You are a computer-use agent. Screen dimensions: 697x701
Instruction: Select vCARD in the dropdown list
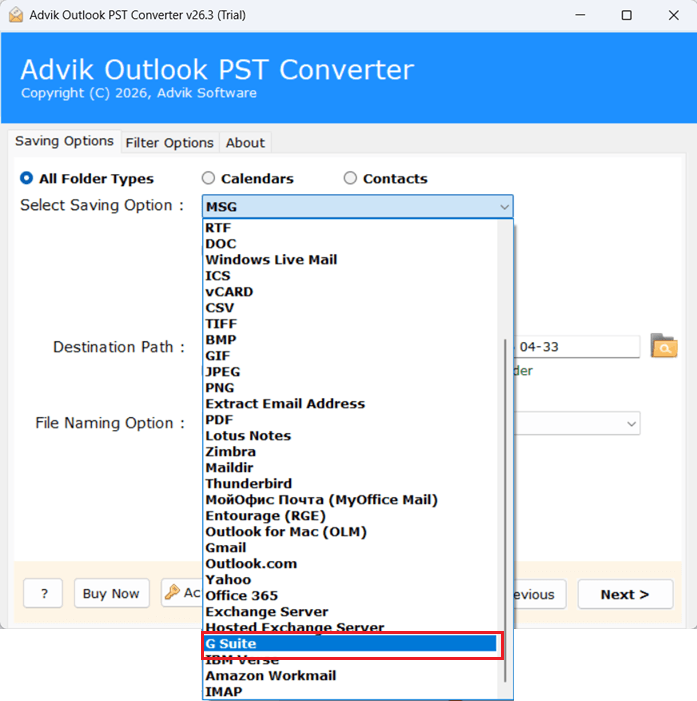(350, 292)
